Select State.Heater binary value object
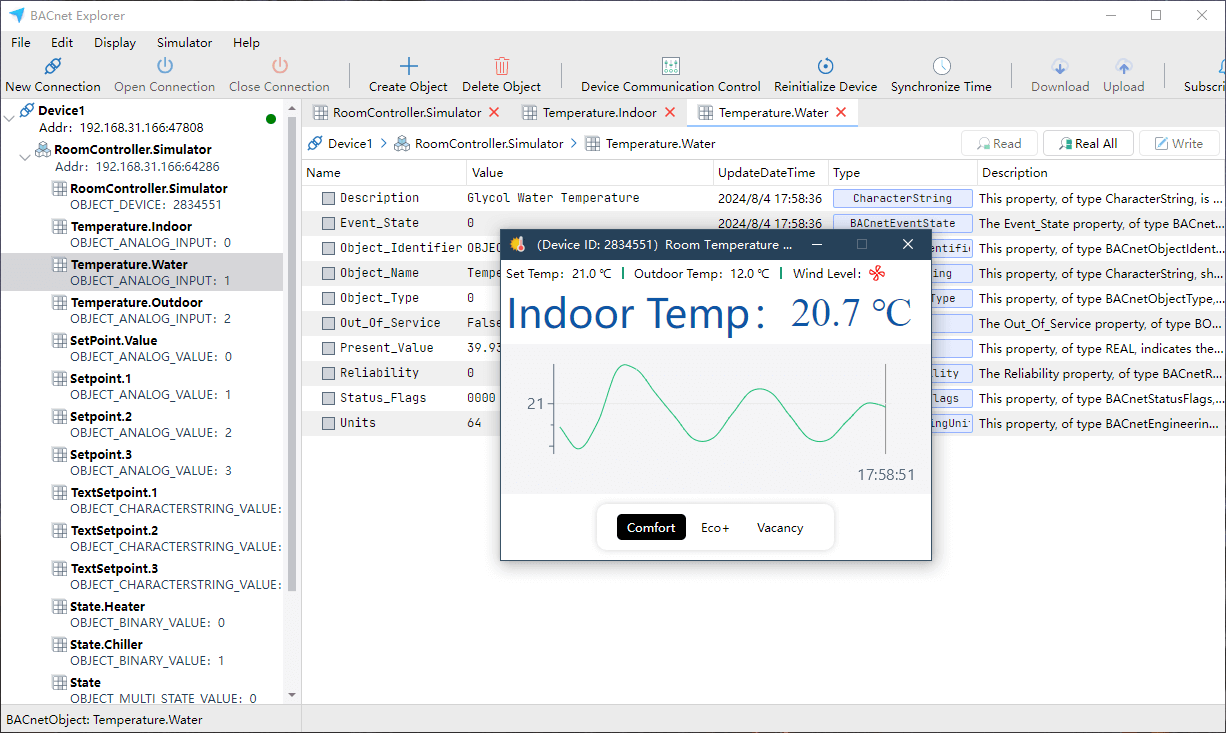The image size is (1226, 733). pyautogui.click(x=107, y=606)
